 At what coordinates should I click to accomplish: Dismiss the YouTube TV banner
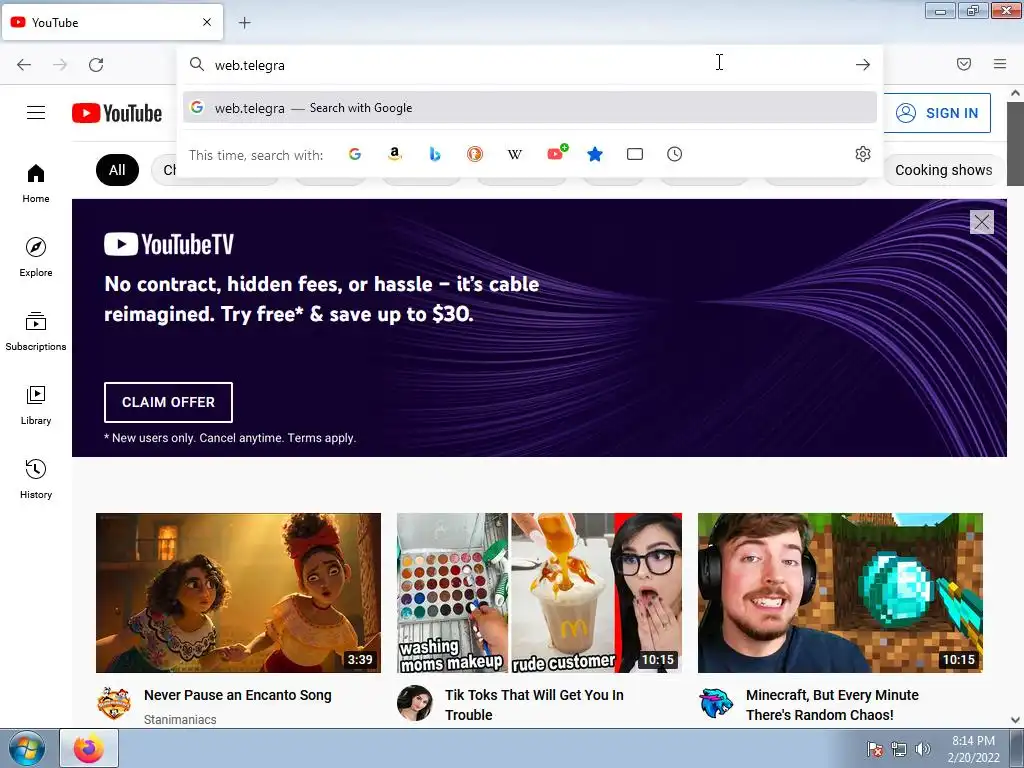(x=982, y=222)
